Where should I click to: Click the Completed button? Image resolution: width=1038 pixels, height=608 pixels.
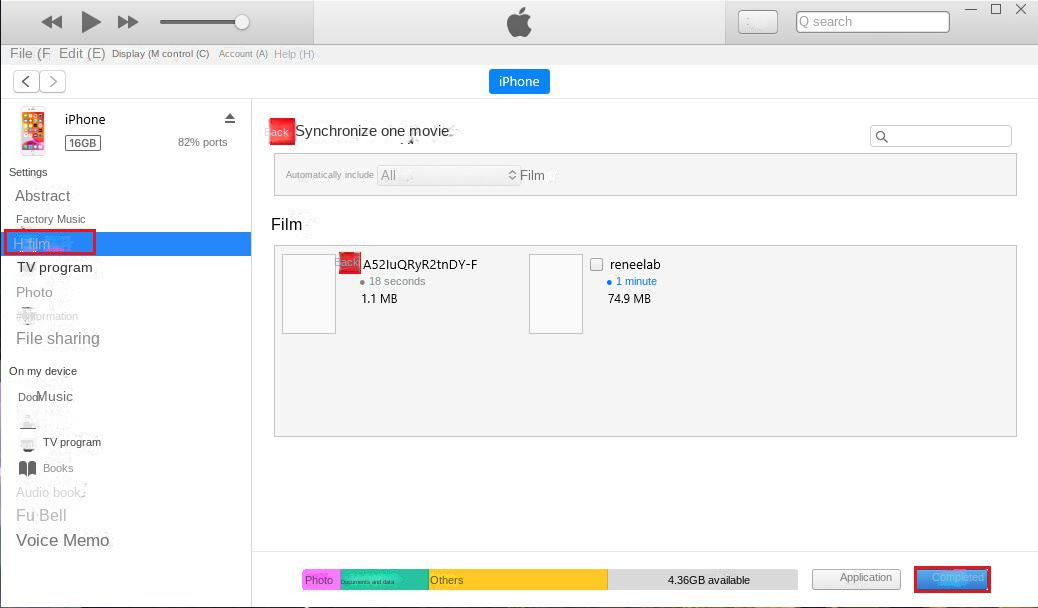(x=951, y=578)
